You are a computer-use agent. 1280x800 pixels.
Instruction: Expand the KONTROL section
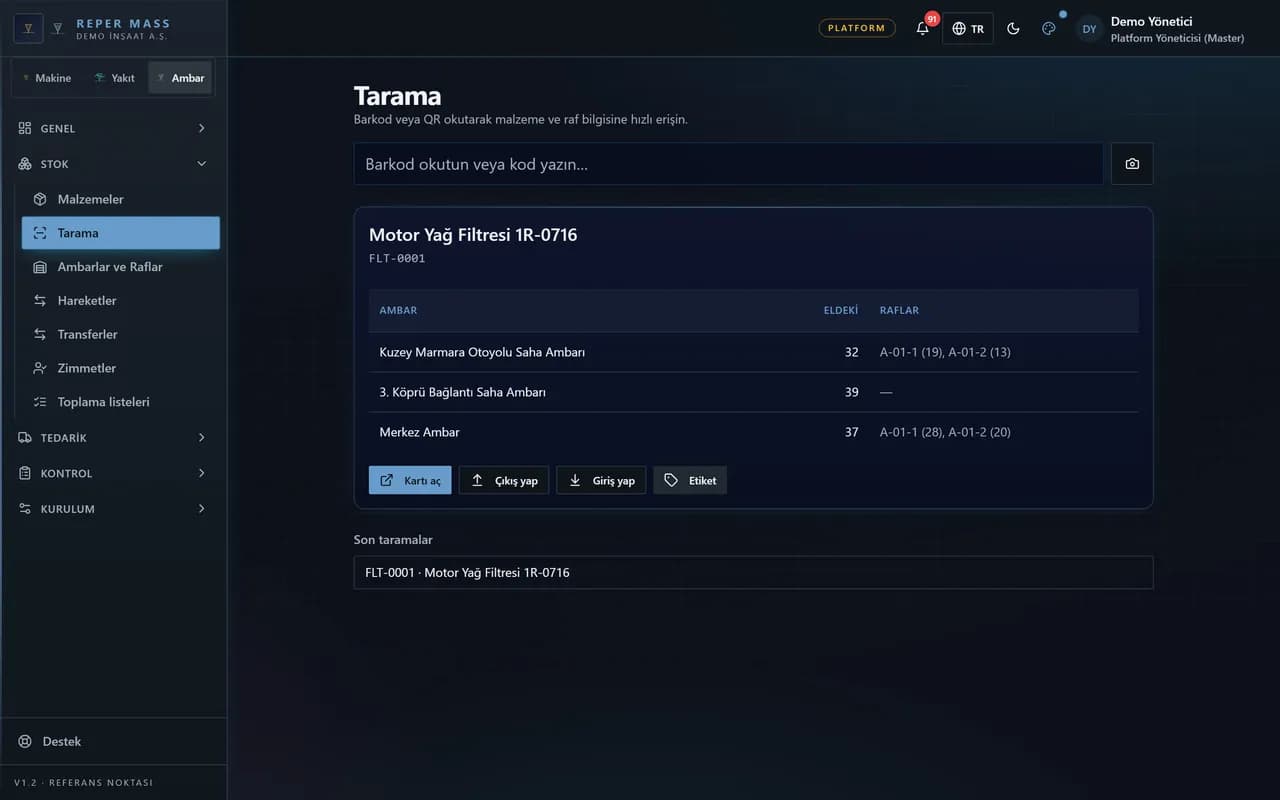point(113,473)
